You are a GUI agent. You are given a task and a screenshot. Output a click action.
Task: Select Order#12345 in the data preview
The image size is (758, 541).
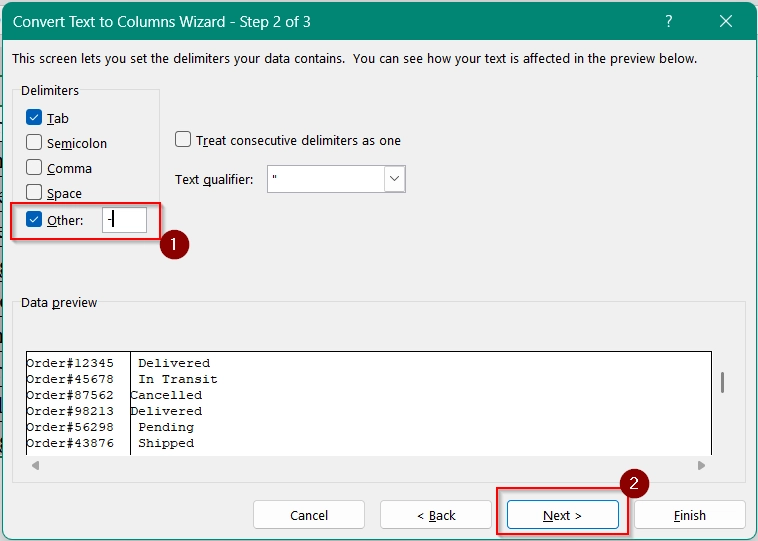[70, 363]
